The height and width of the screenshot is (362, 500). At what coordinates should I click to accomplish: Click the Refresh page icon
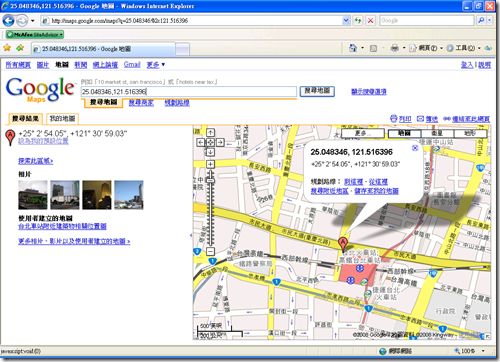(x=358, y=21)
